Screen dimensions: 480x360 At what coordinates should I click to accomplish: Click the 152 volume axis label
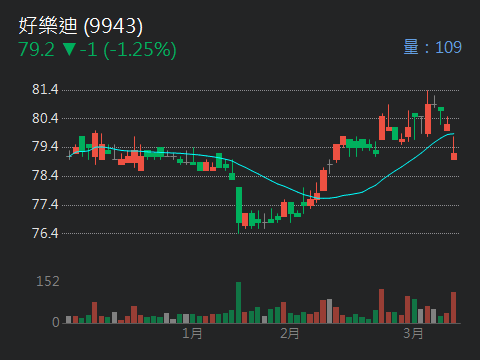[x=48, y=281]
